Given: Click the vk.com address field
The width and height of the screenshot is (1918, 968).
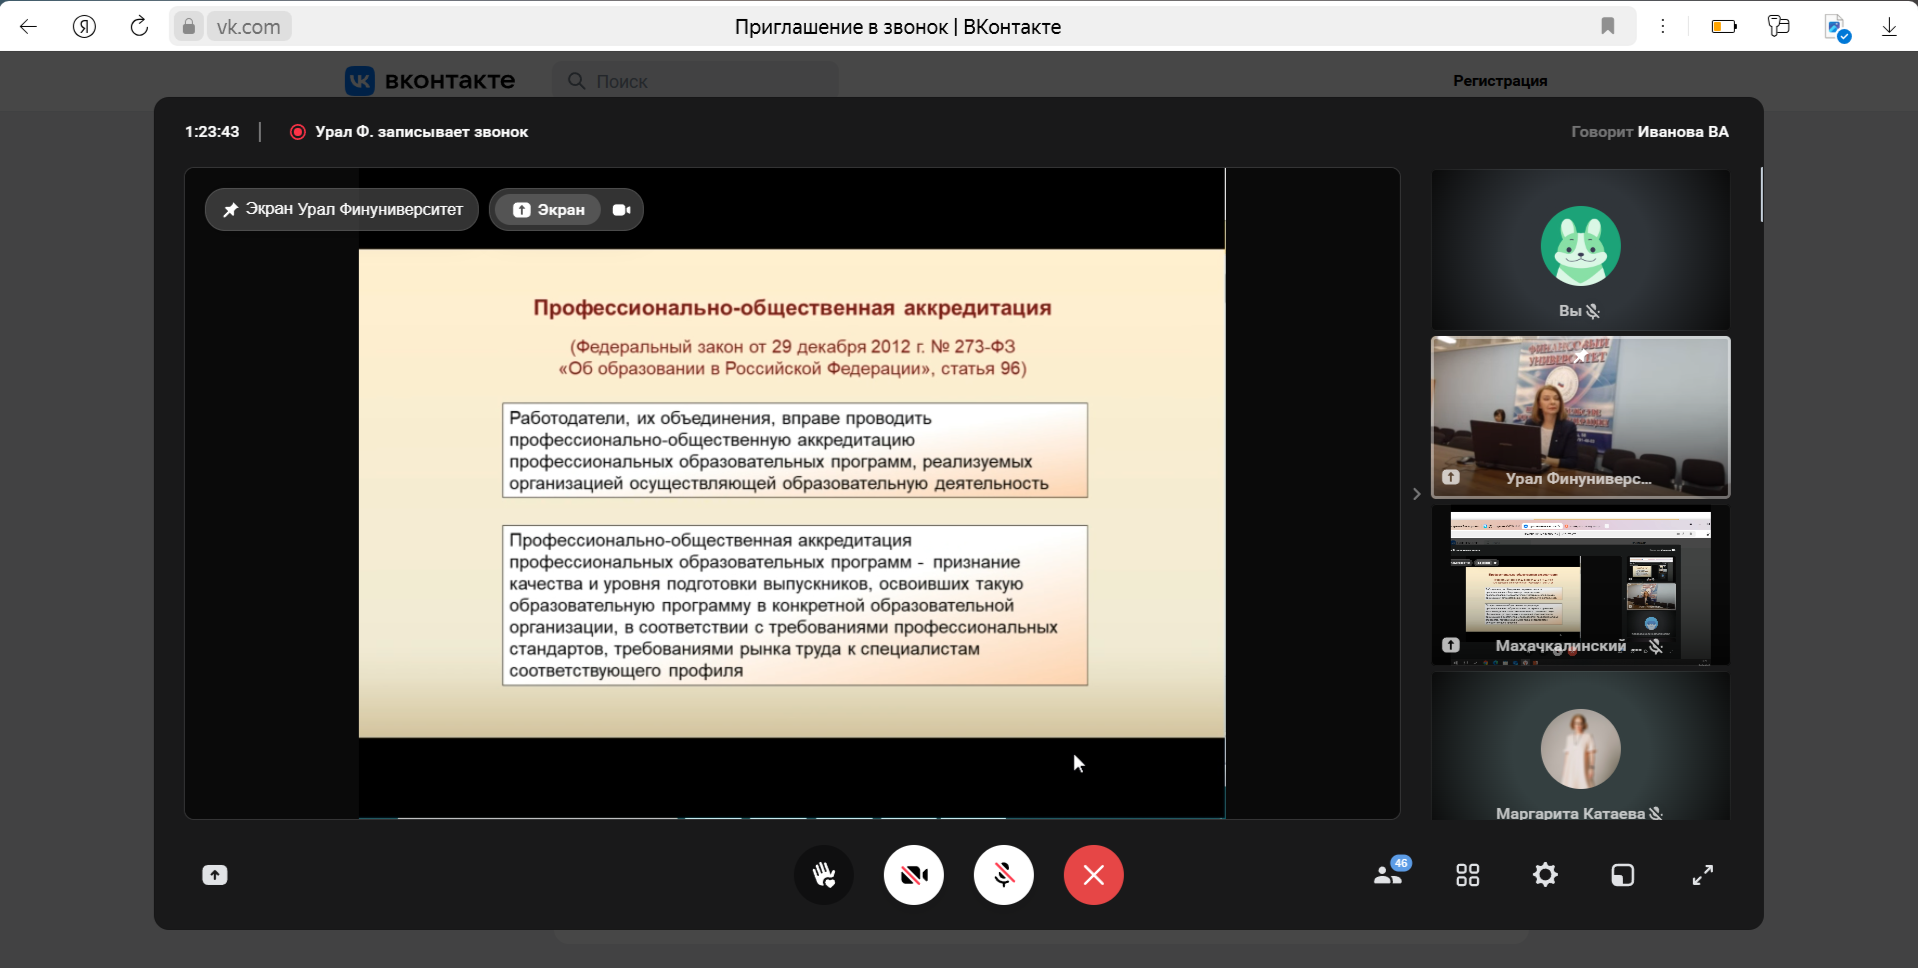Looking at the screenshot, I should [248, 26].
